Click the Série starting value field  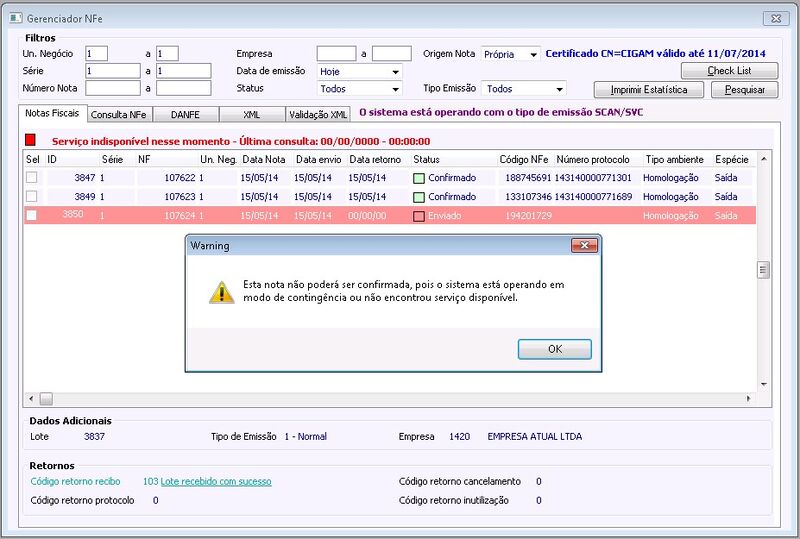click(x=113, y=71)
